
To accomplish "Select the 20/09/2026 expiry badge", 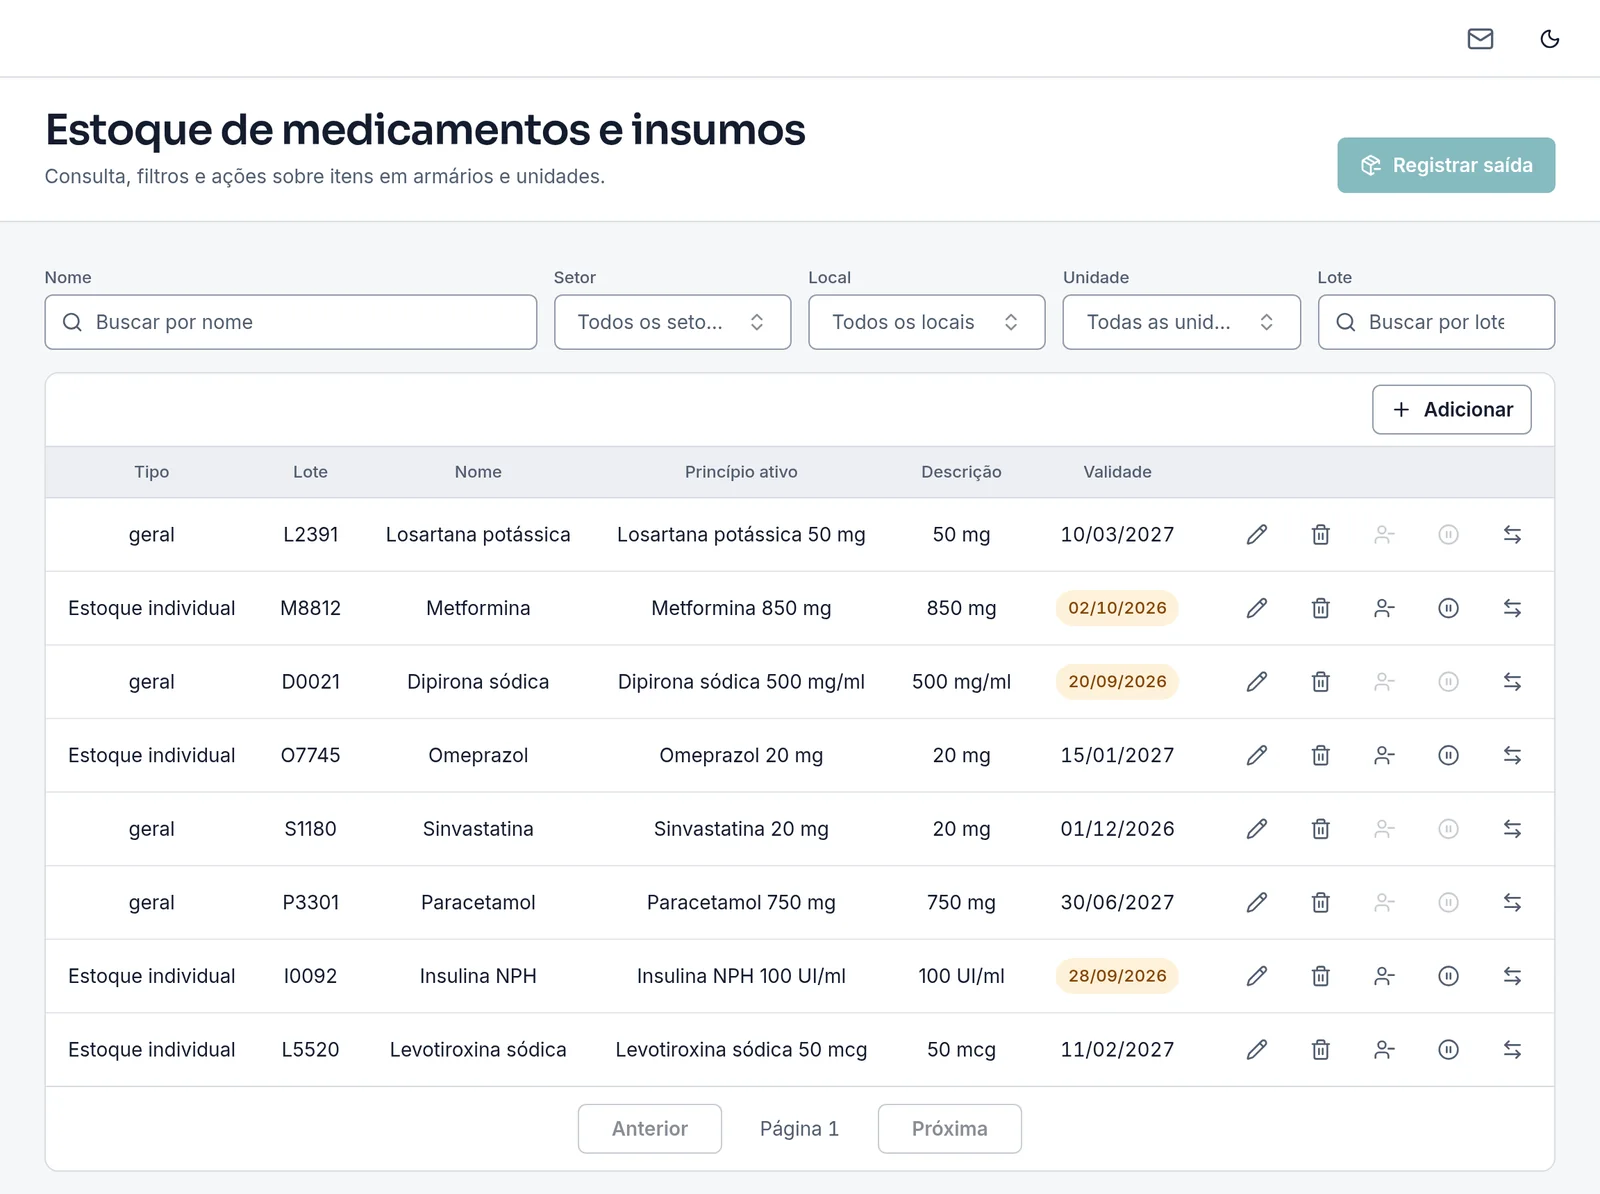I will pos(1117,682).
